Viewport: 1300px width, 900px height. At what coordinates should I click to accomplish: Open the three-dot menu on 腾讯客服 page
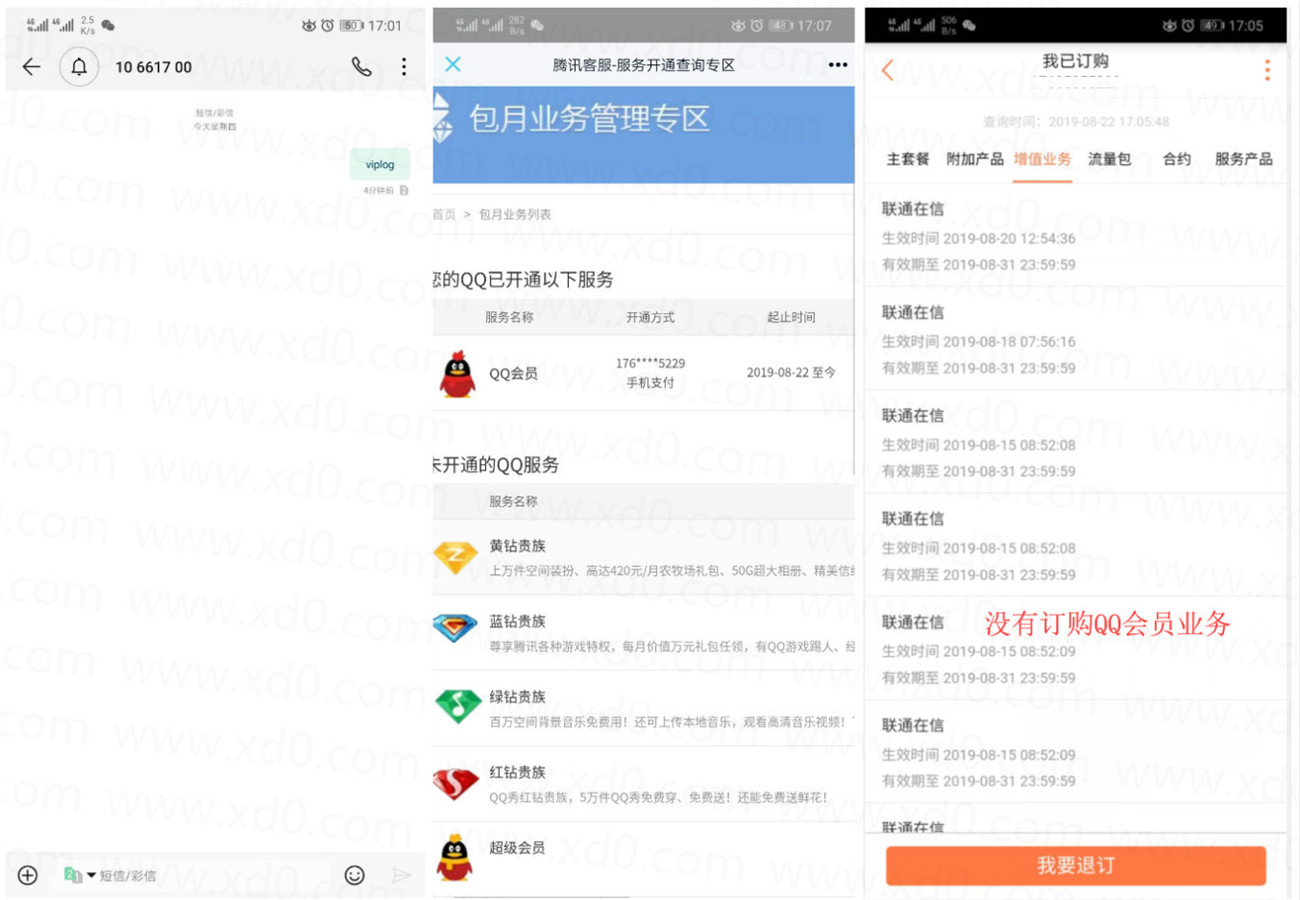point(838,65)
